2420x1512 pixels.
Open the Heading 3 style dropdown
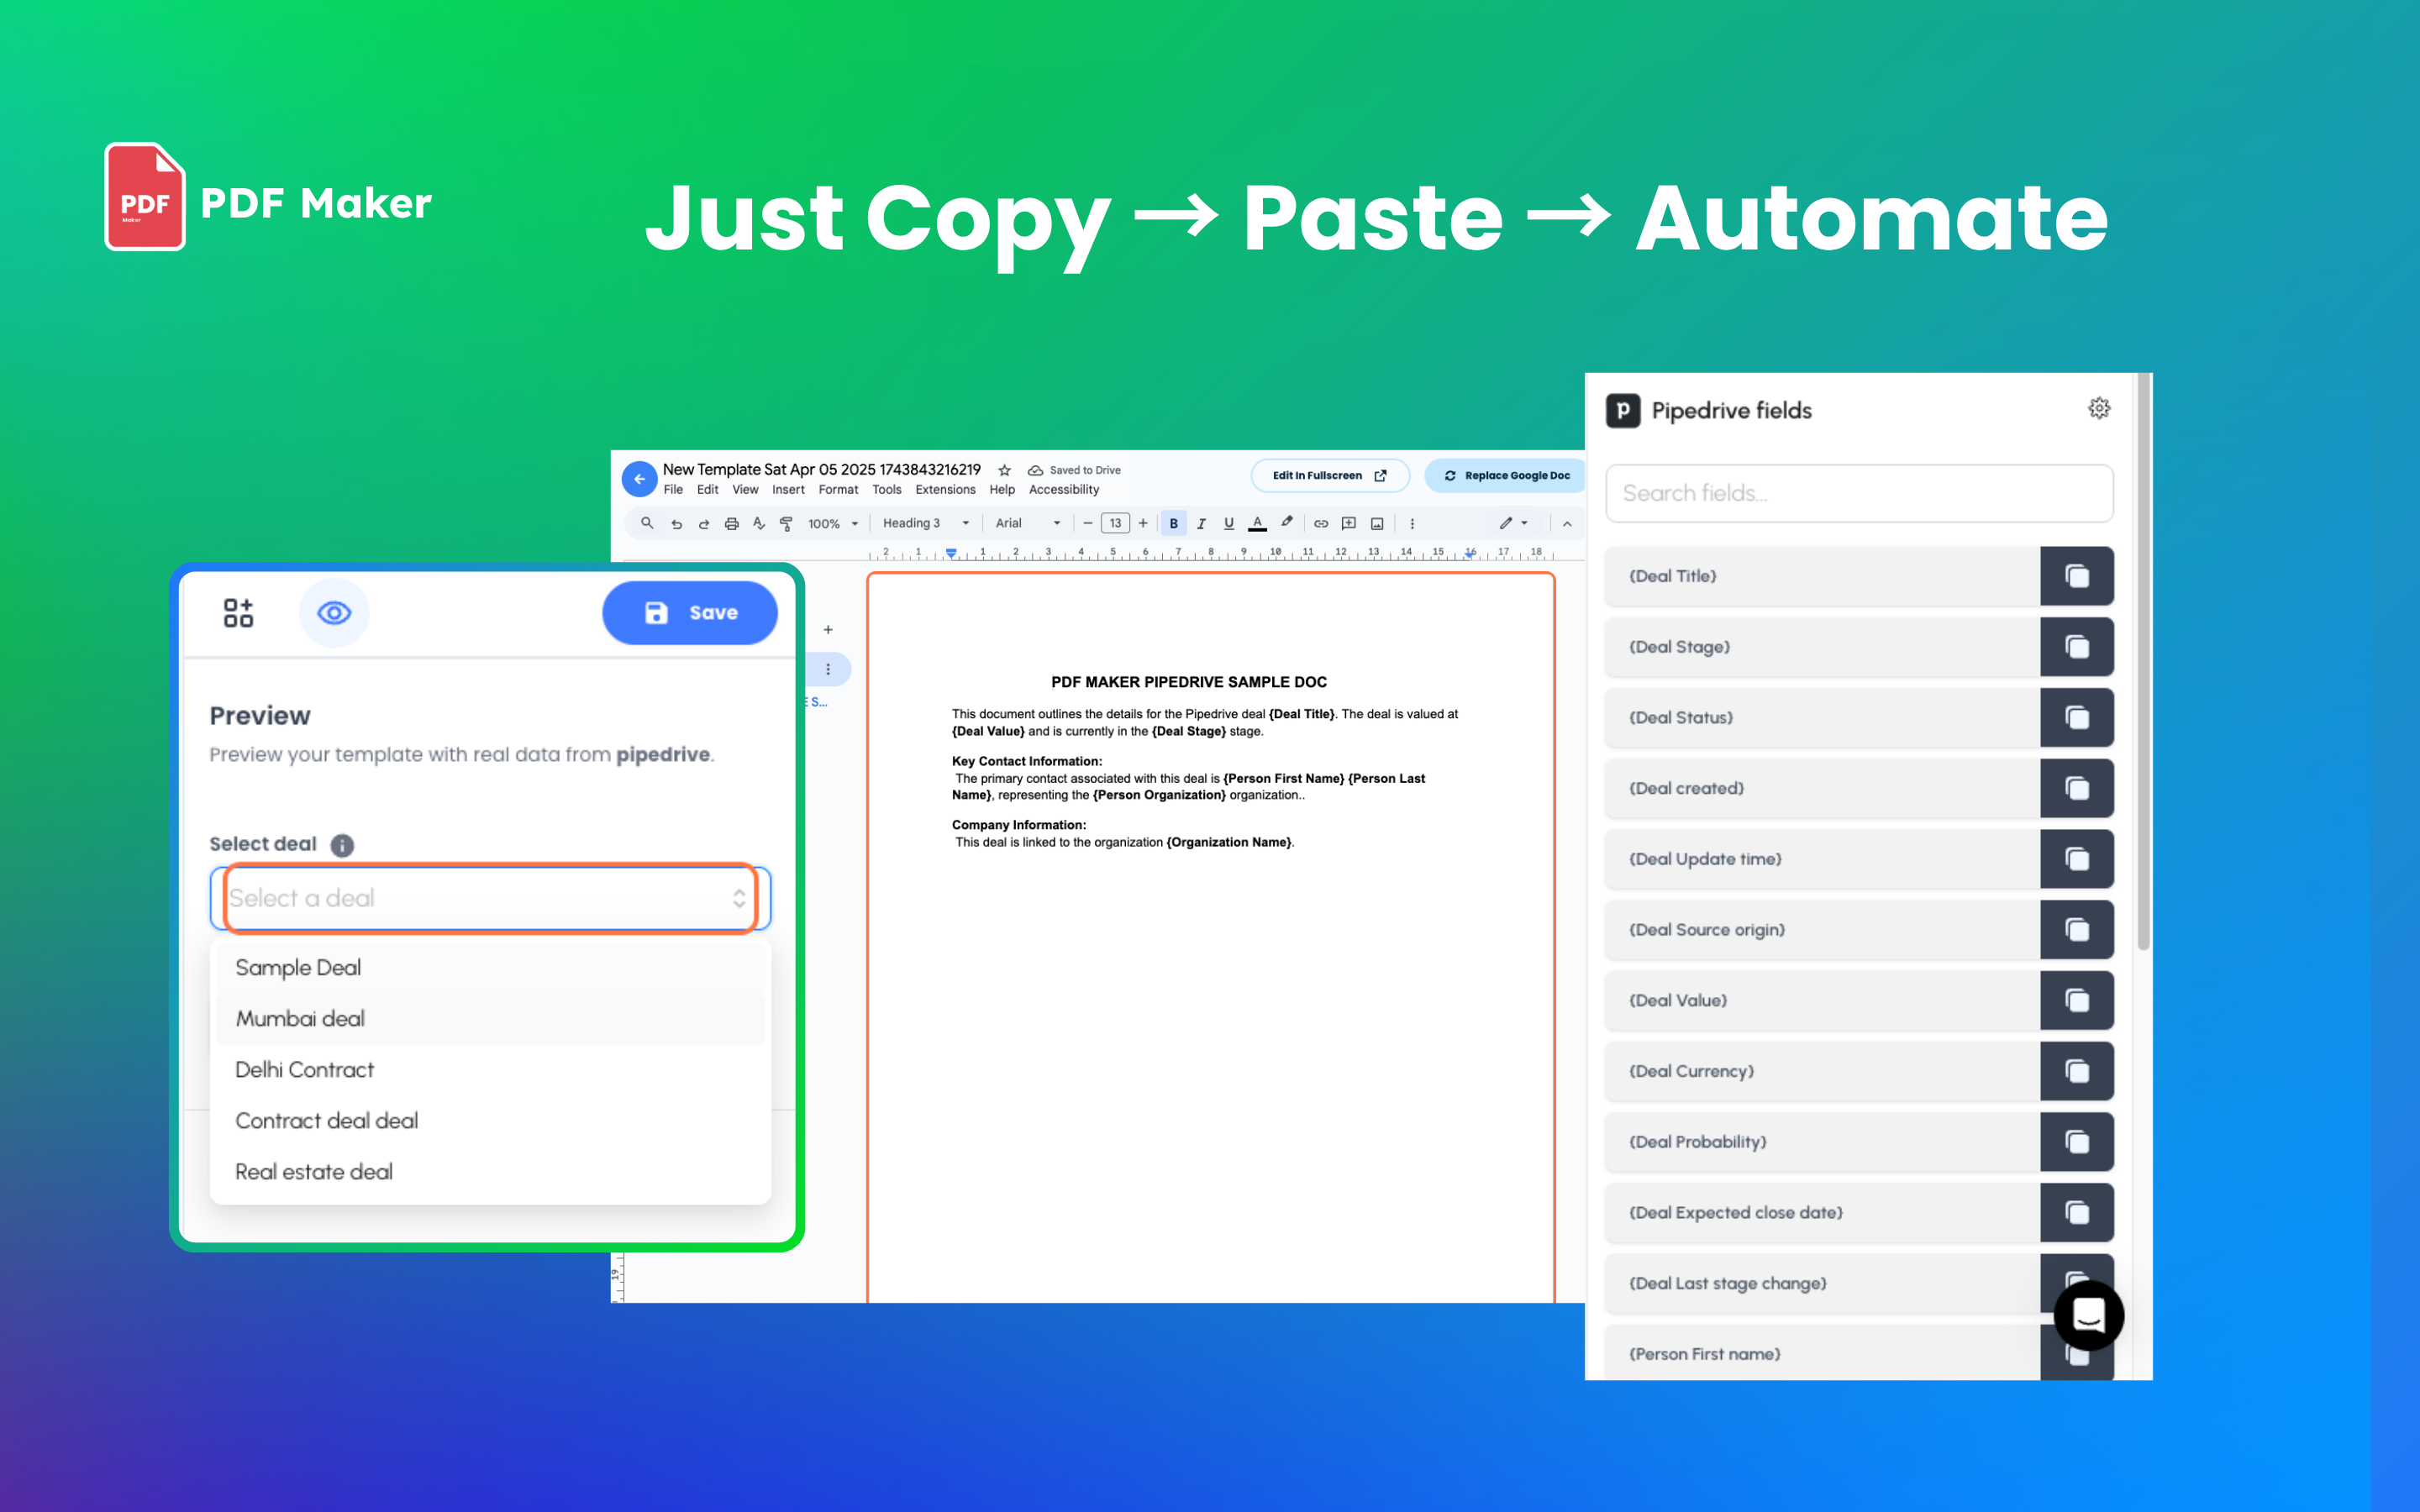tap(925, 523)
